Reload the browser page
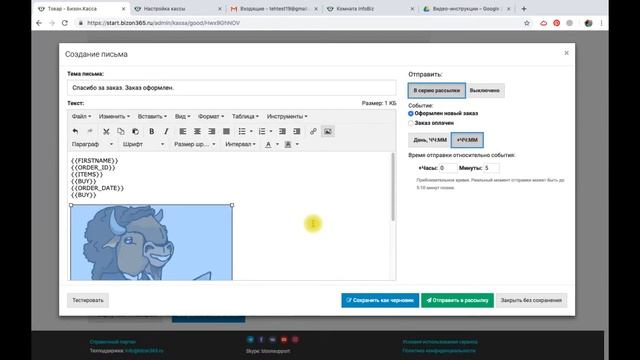 pos(64,23)
